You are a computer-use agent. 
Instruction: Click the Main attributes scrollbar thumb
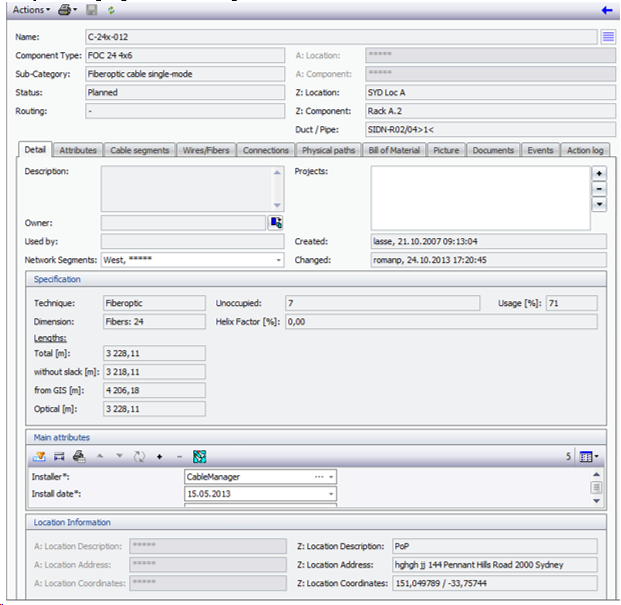(x=596, y=487)
